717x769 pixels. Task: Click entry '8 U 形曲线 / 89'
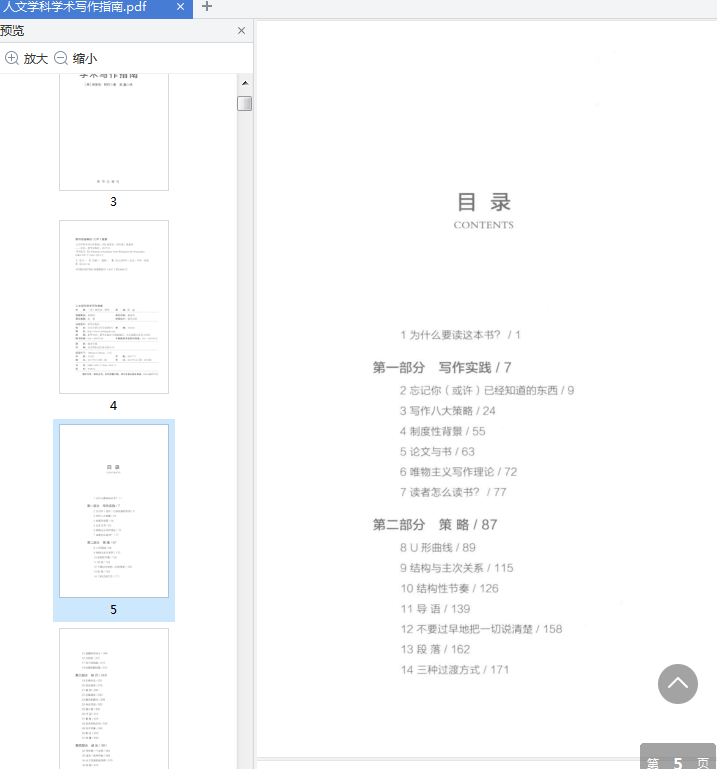coord(437,548)
